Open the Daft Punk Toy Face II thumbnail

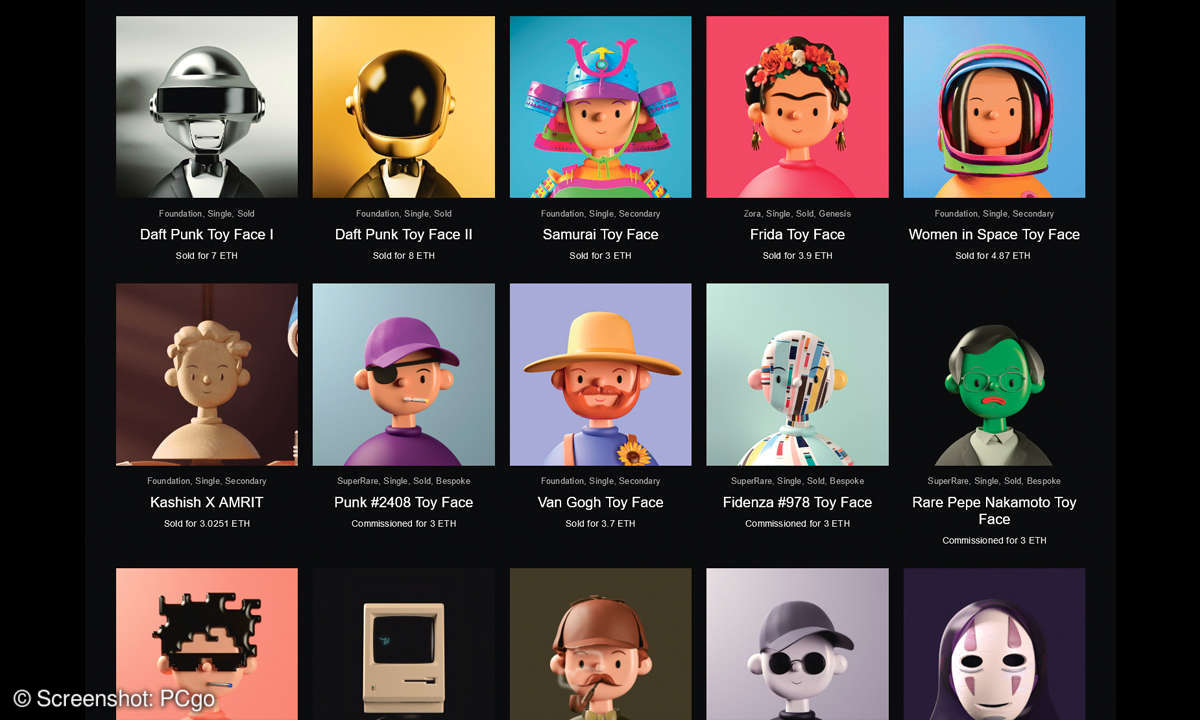pyautogui.click(x=403, y=107)
